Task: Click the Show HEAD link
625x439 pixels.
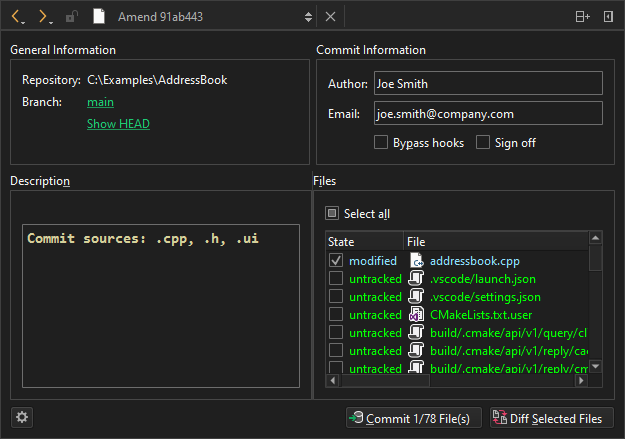Action: 118,124
